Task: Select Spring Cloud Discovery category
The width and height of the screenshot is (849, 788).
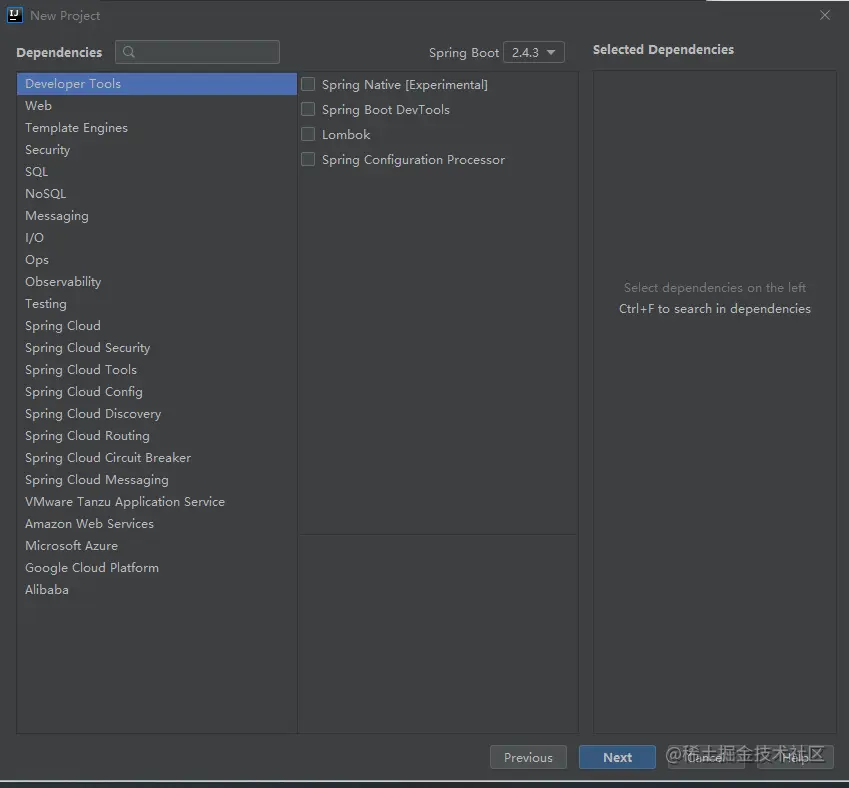Action: (156, 414)
